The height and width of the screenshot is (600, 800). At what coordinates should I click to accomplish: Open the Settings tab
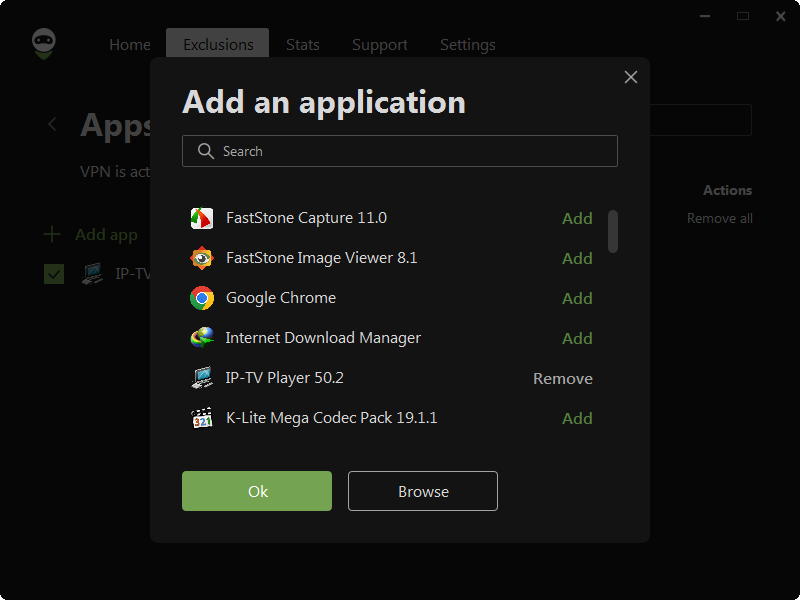tap(468, 45)
